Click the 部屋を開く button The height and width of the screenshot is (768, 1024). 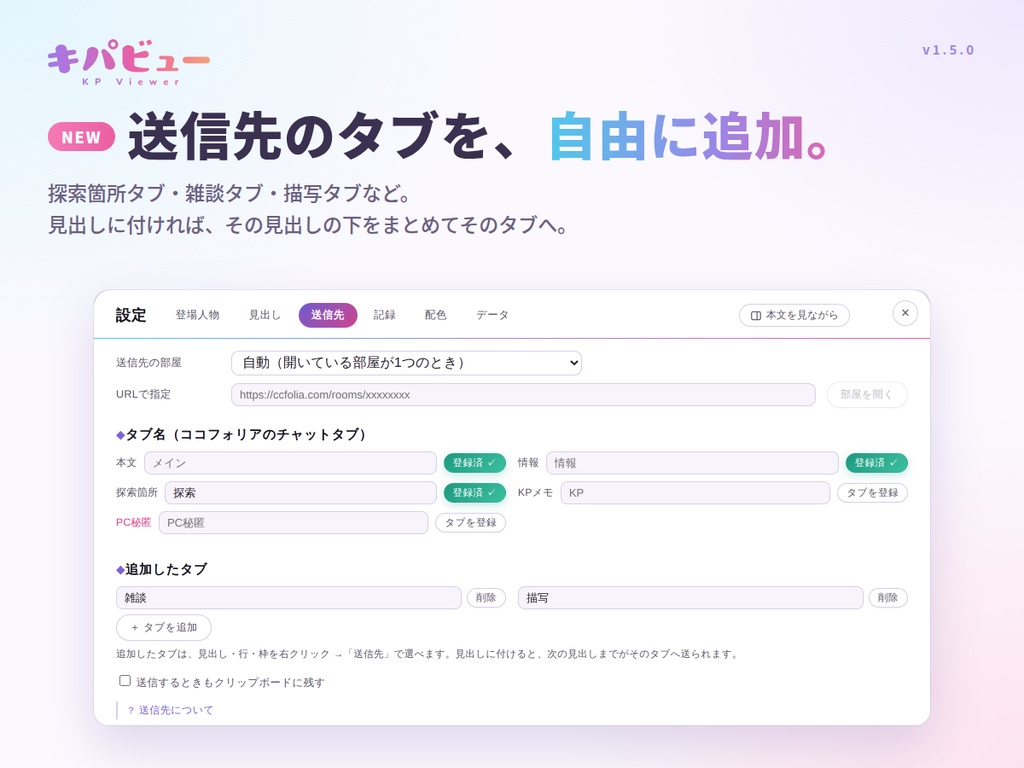867,394
